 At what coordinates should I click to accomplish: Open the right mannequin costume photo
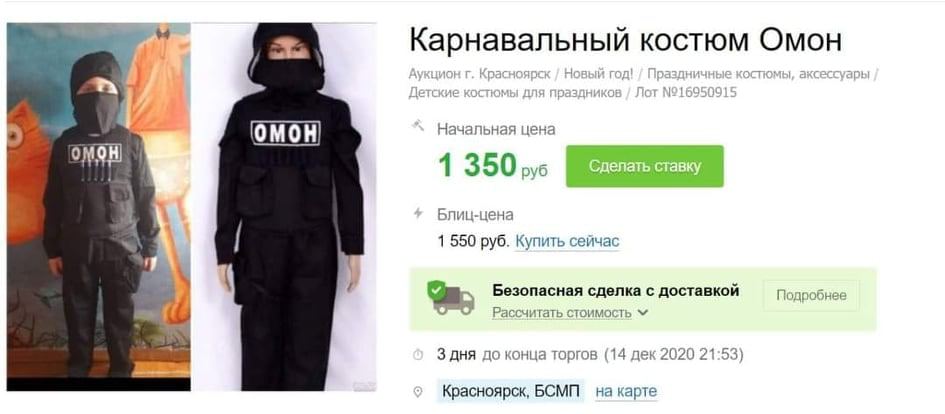pyautogui.click(x=284, y=207)
